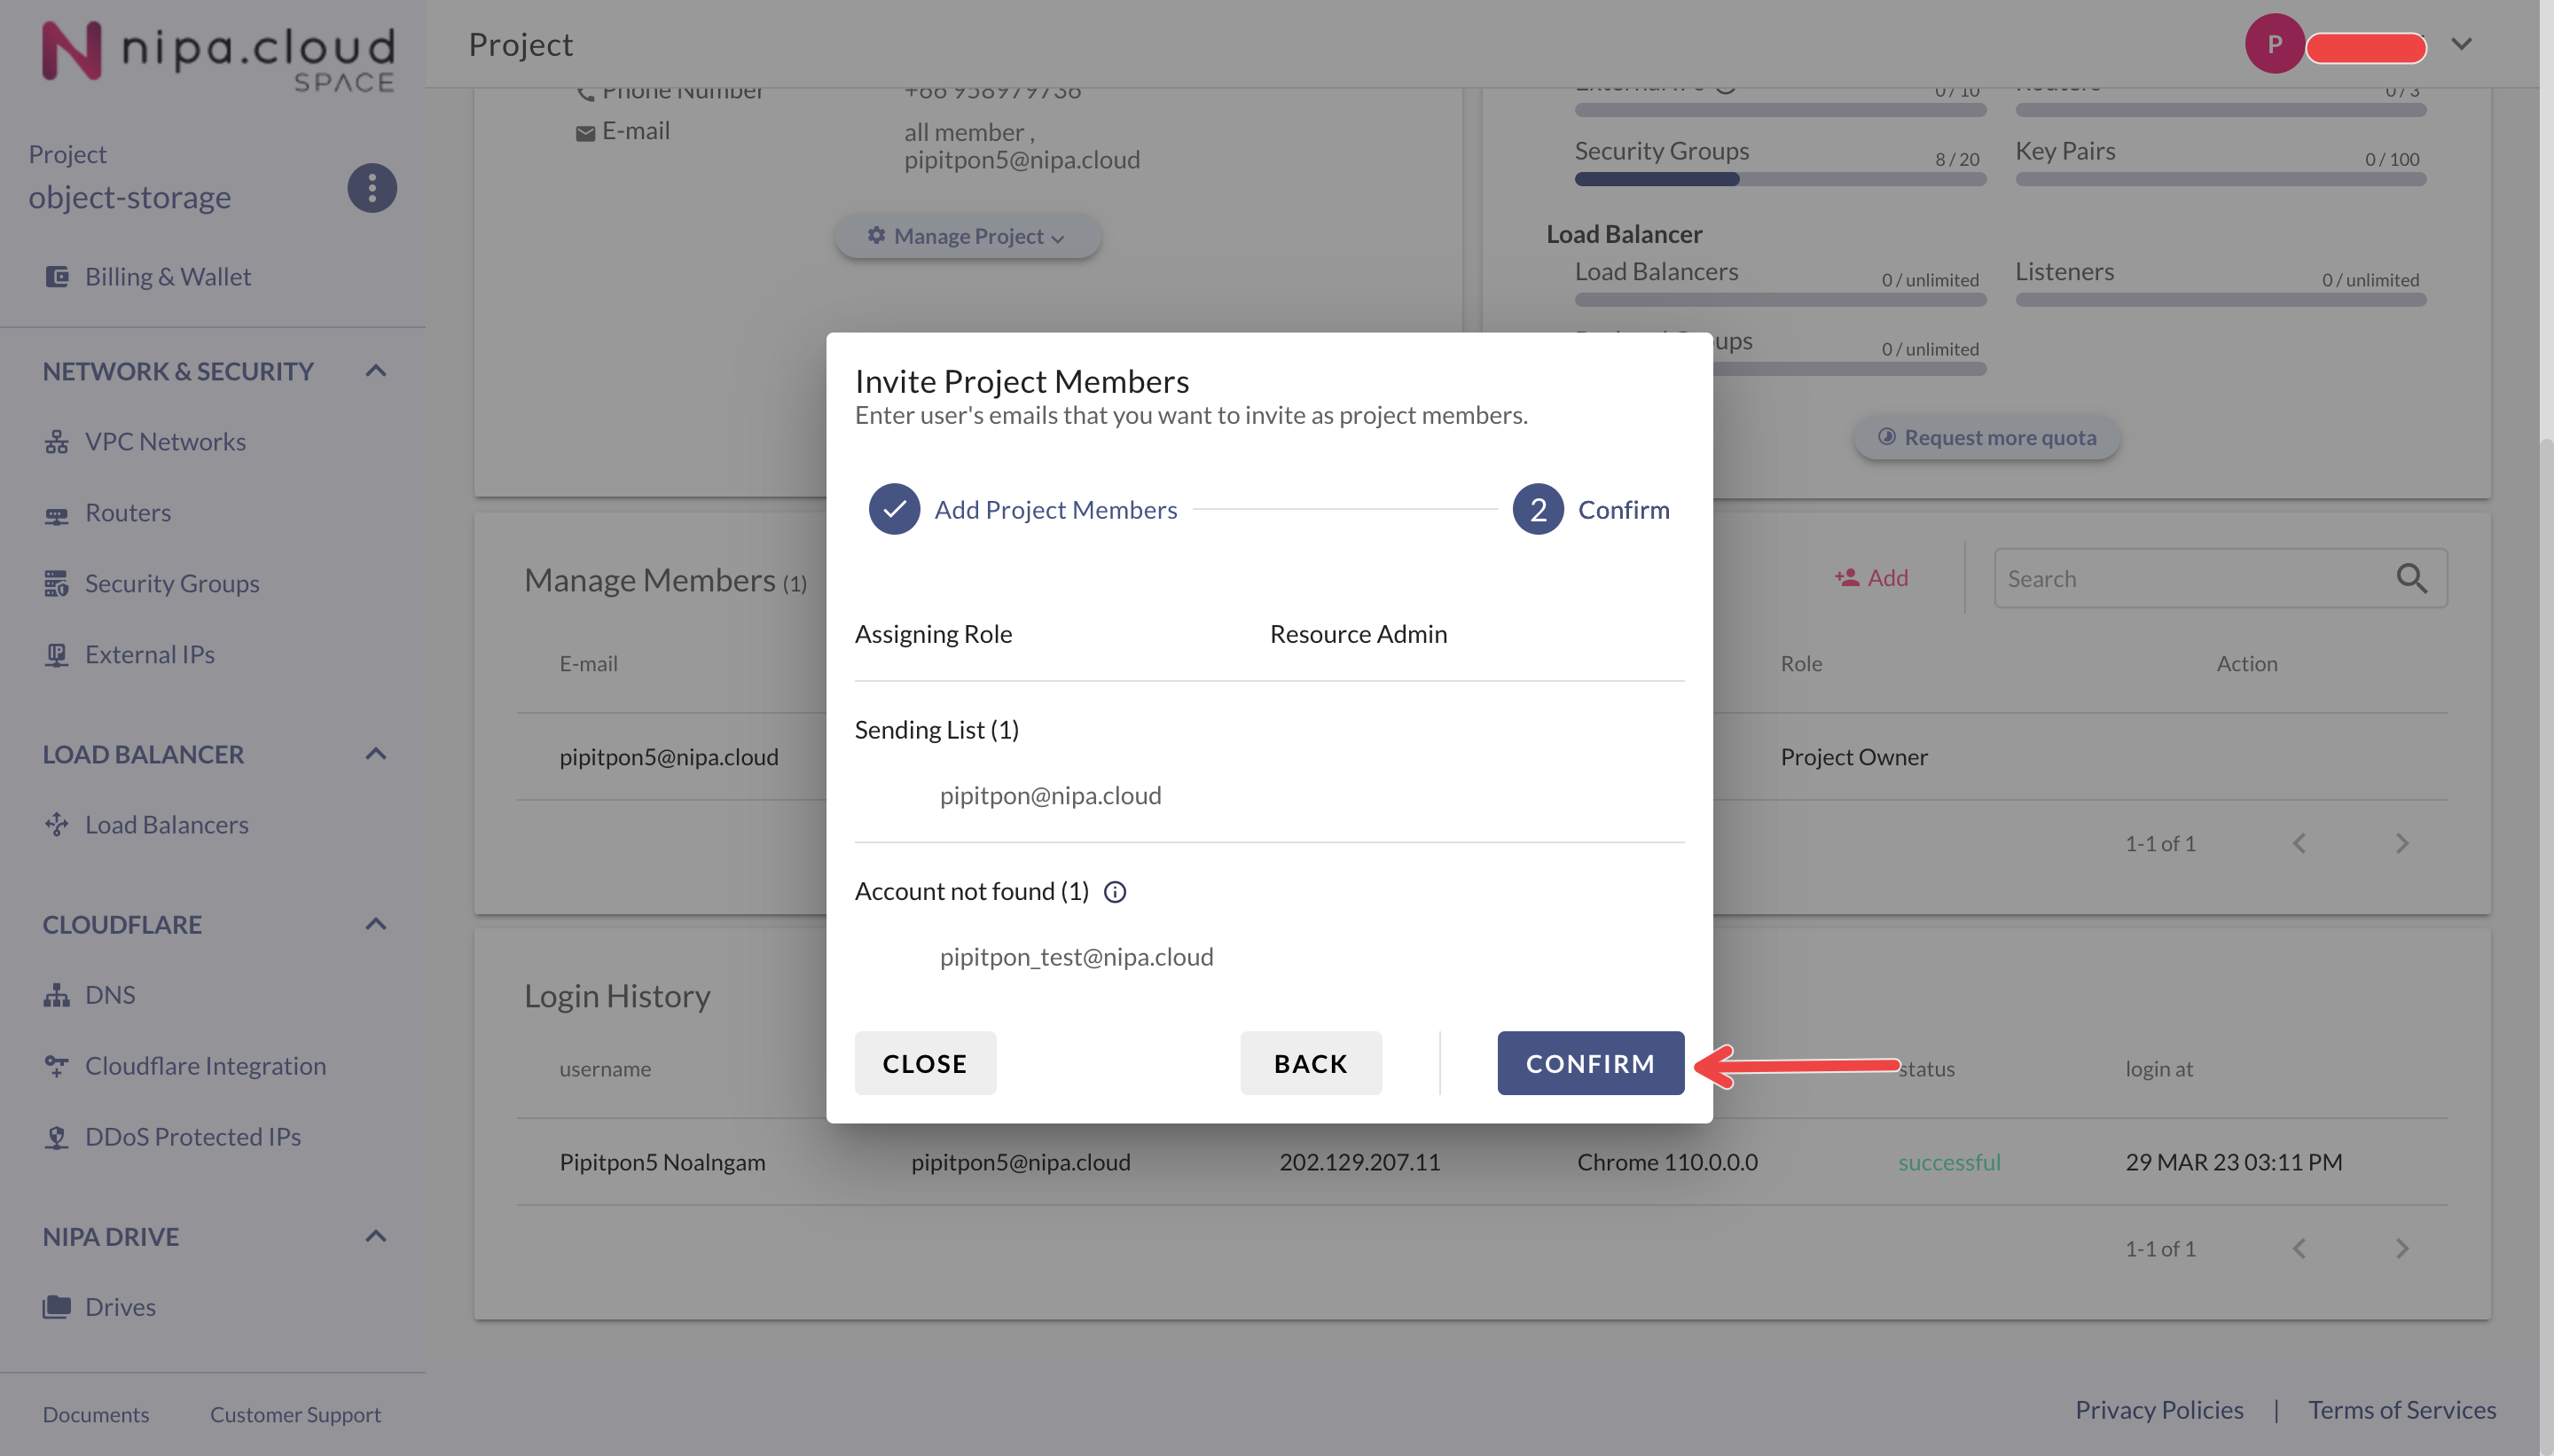Click the VPC Networks icon
The image size is (2554, 1456).
click(x=57, y=442)
